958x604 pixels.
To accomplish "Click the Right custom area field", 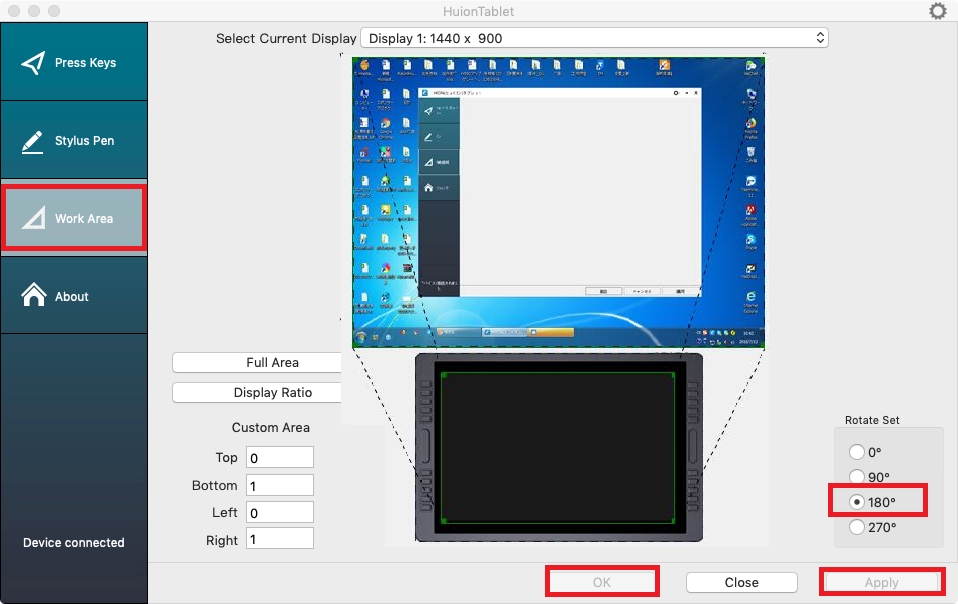I will (280, 539).
